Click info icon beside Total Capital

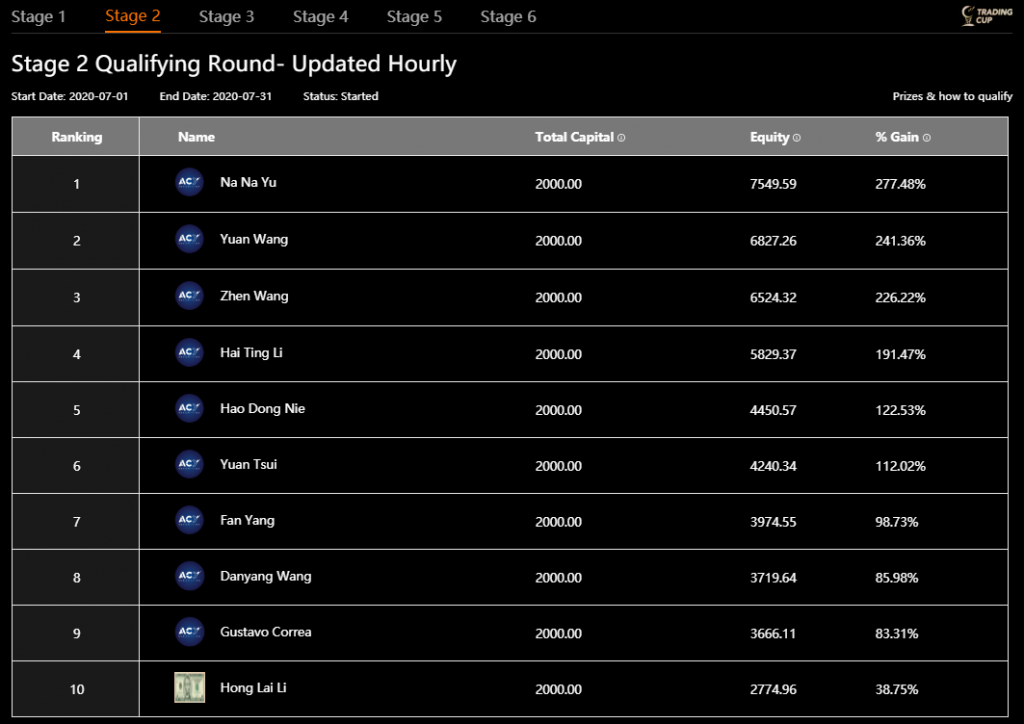[622, 138]
